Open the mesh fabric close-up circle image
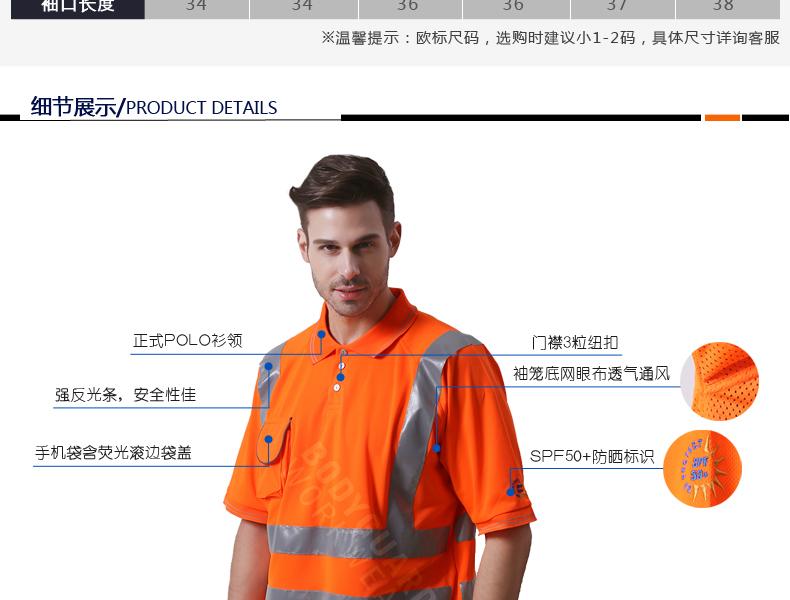790x600 pixels. pyautogui.click(x=721, y=381)
